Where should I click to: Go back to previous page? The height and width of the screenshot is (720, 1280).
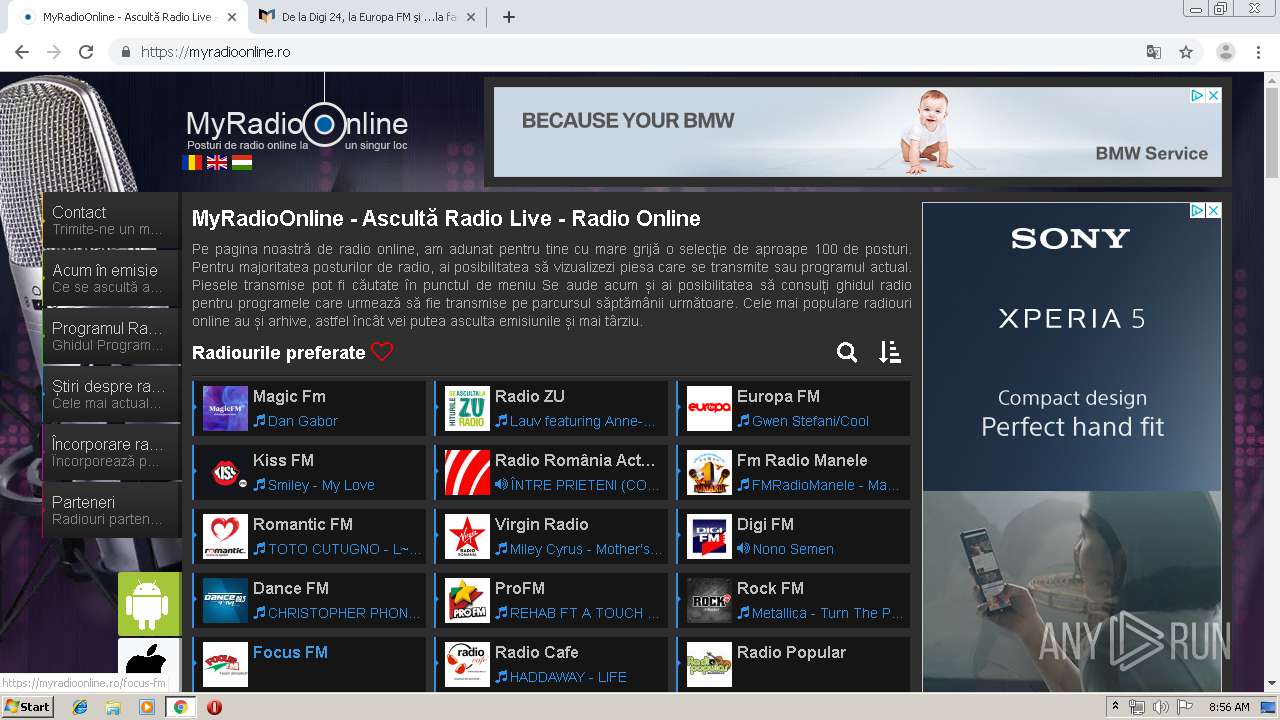tap(22, 52)
